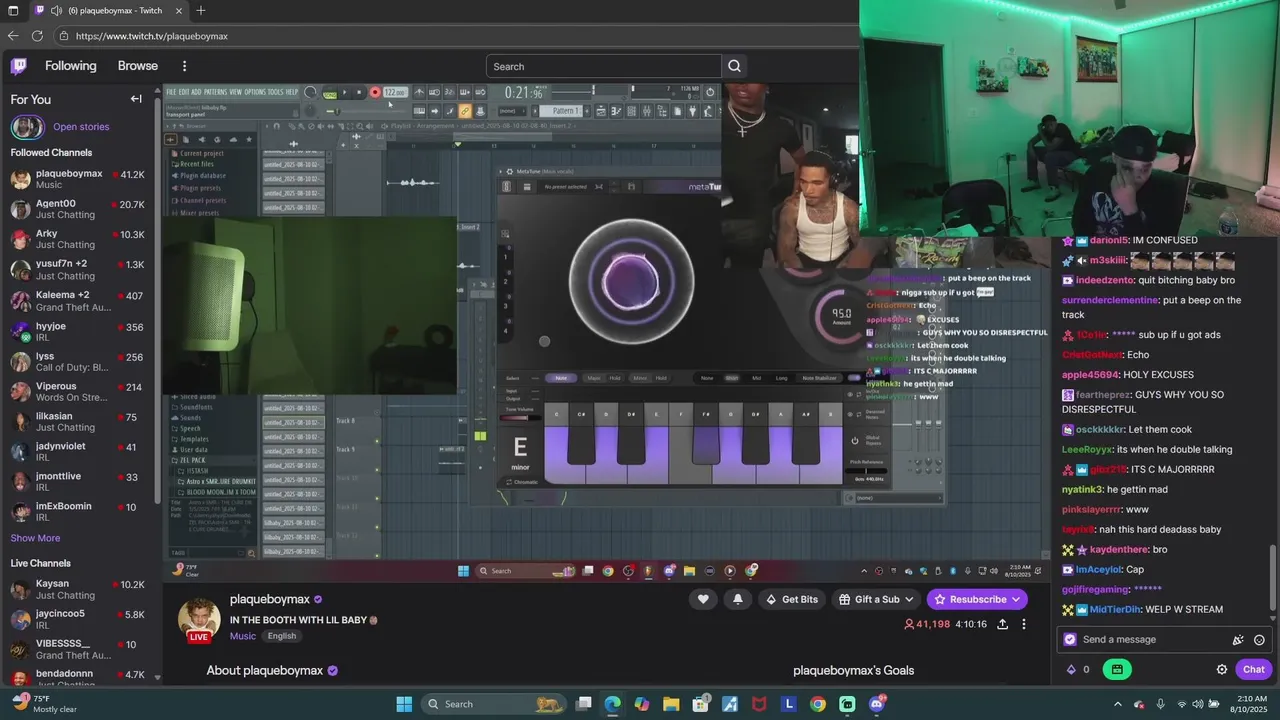Open Microsoft Edge from the taskbar
Screen dimensions: 1280x720
coord(612,704)
